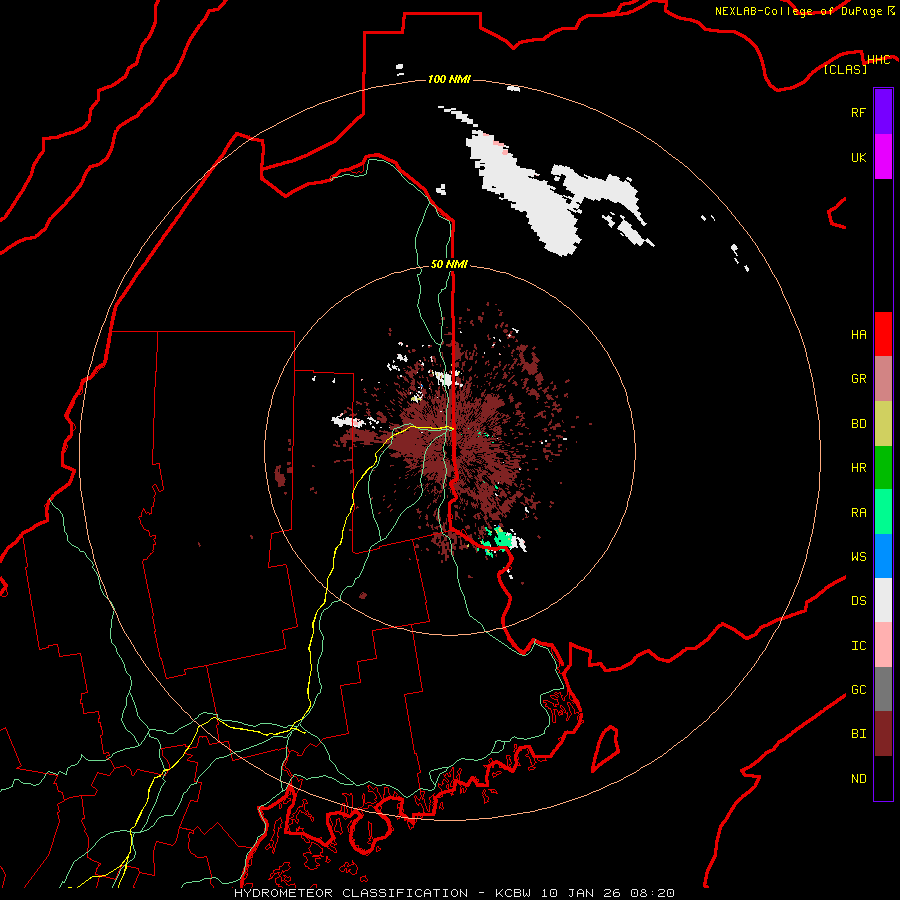Click the BD legend label
The height and width of the screenshot is (900, 900).
click(x=858, y=424)
